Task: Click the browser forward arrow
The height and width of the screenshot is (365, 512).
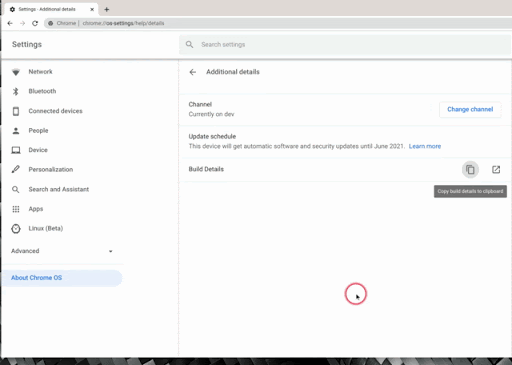Action: [22, 23]
